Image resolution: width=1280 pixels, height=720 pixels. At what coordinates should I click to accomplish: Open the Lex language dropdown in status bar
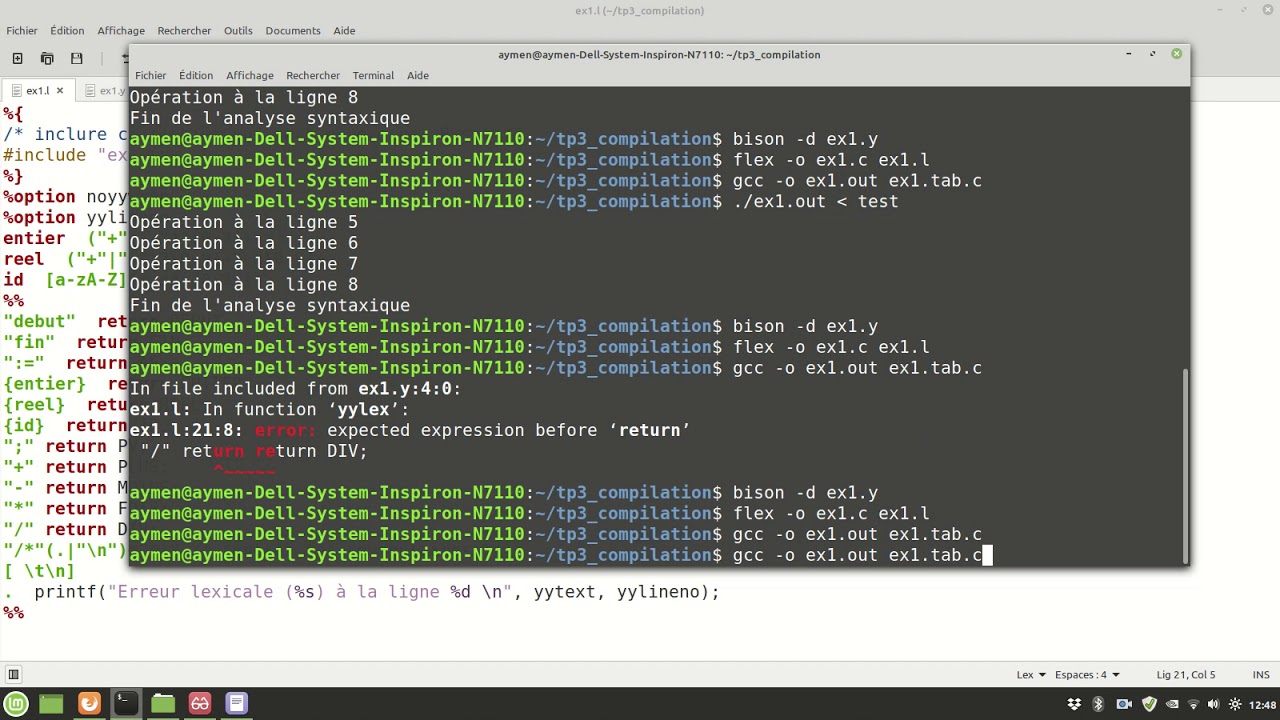coord(1031,675)
